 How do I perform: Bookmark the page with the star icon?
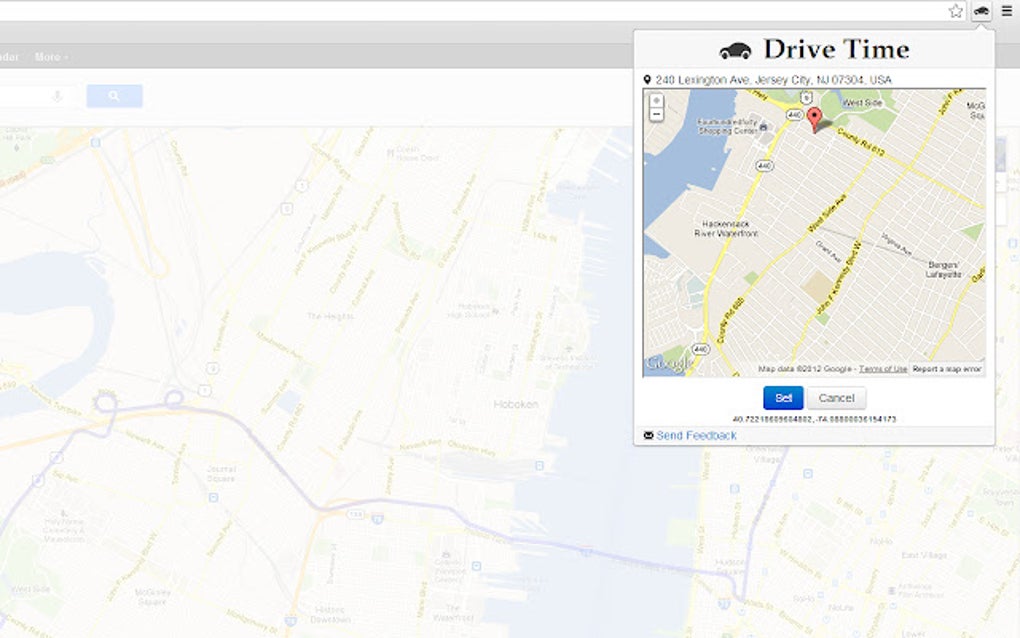tap(956, 10)
